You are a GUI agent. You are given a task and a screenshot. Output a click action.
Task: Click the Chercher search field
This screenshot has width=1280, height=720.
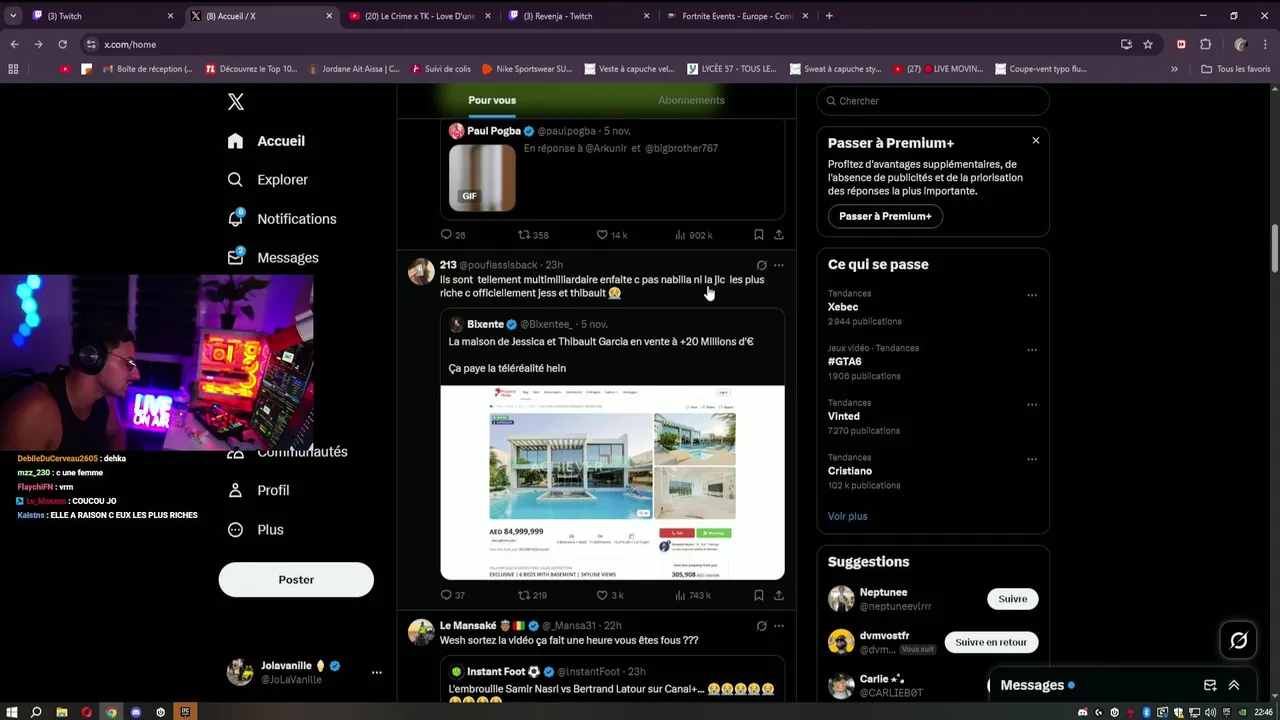pos(933,101)
